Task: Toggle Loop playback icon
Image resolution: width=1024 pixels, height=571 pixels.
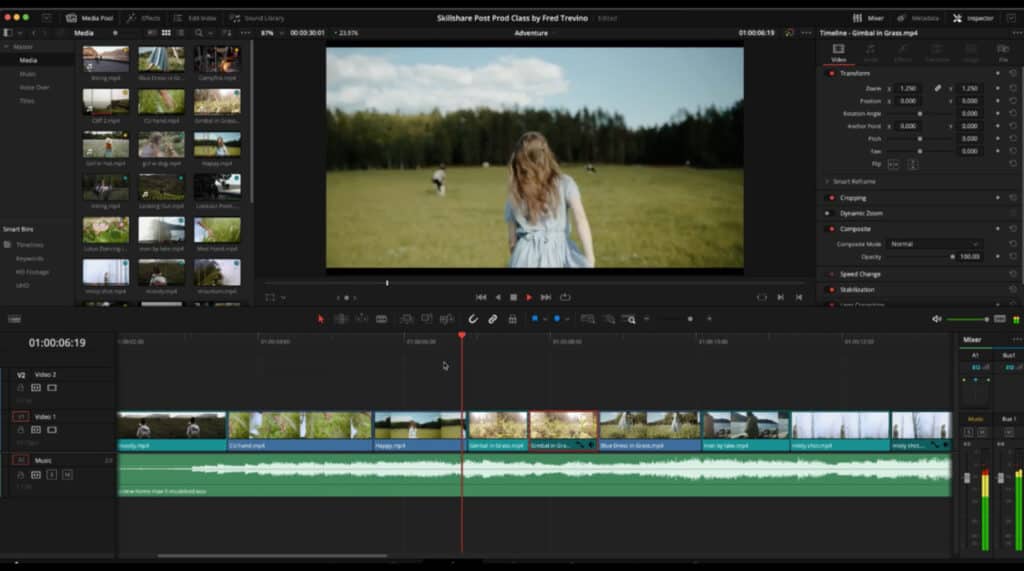Action: [x=566, y=297]
